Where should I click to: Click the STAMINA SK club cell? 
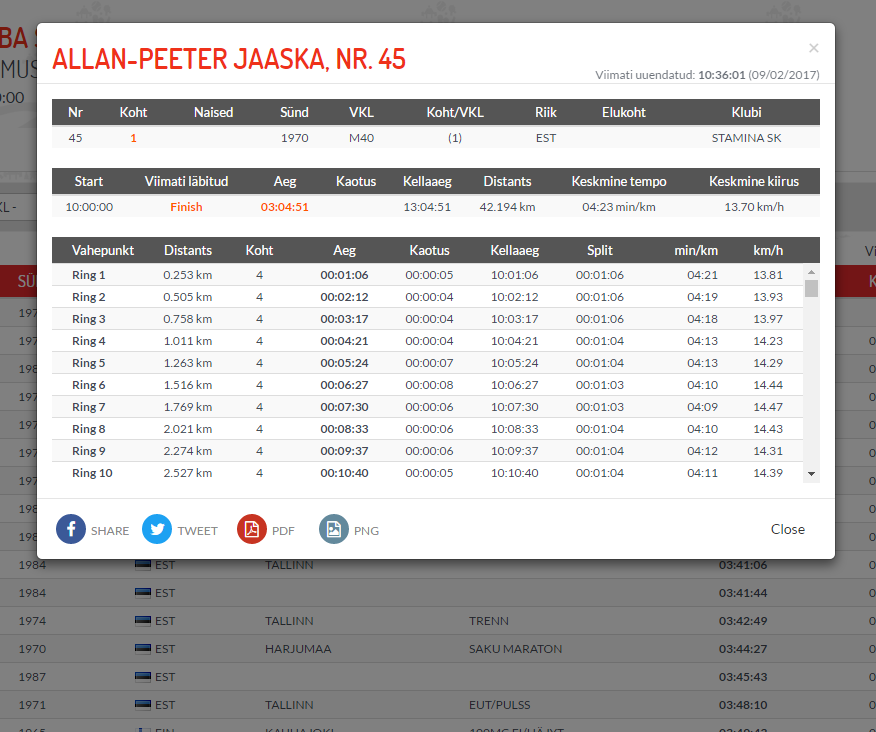pos(746,138)
